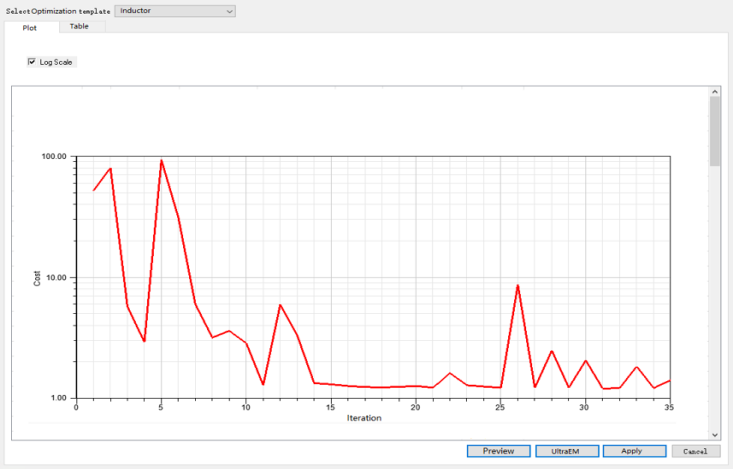Click the Iteration x-axis label
The image size is (733, 469).
tap(363, 418)
